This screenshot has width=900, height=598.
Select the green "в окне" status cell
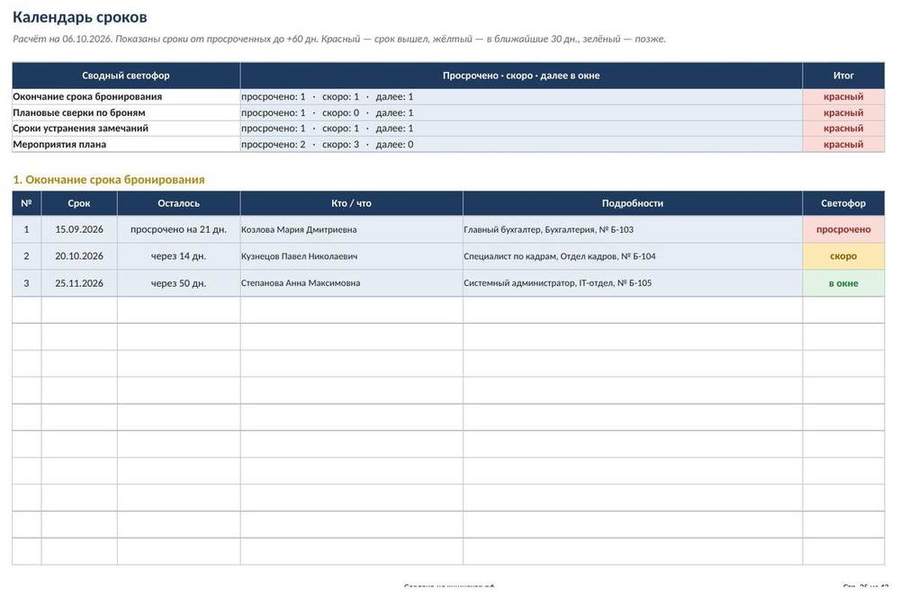pyautogui.click(x=843, y=283)
